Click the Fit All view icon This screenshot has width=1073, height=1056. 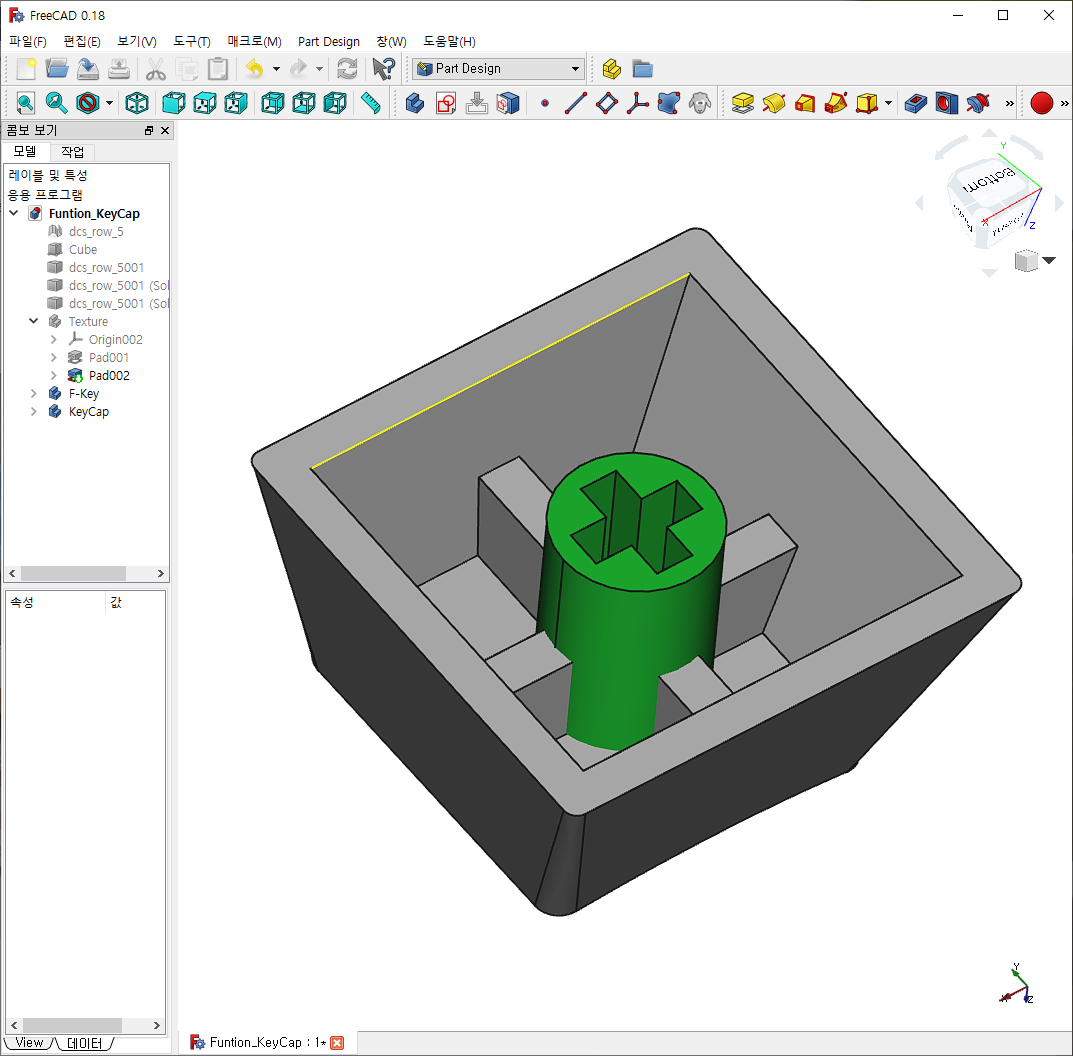pos(25,103)
